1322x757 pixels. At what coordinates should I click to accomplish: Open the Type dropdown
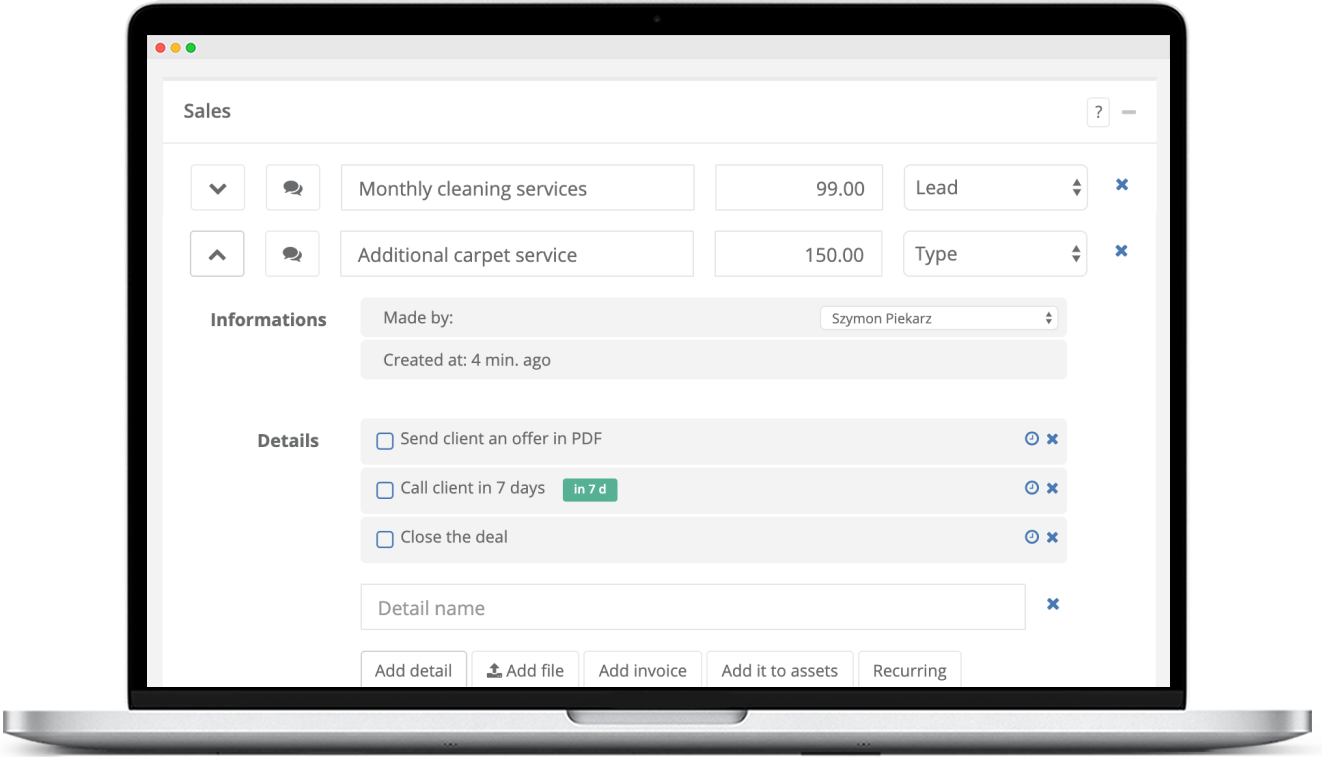pos(995,254)
